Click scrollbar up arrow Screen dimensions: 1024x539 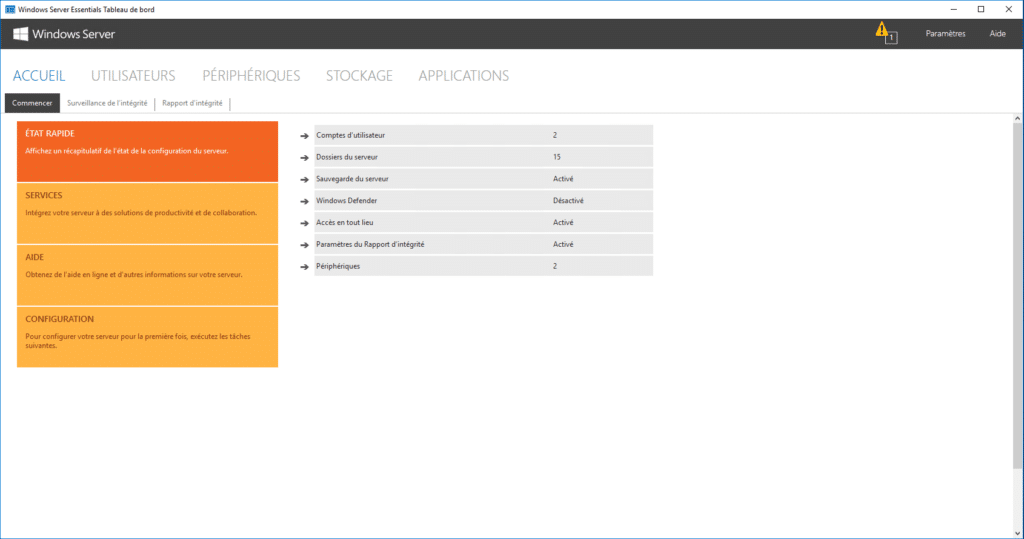tap(1017, 118)
